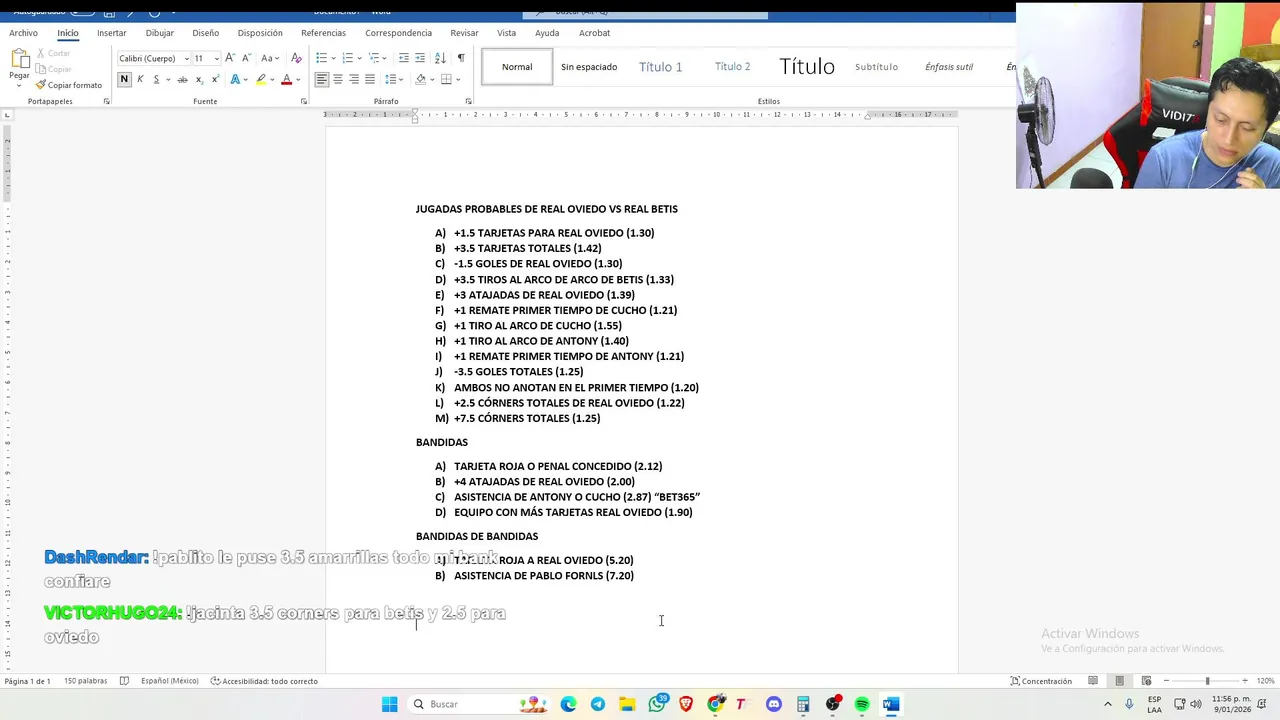Image resolution: width=1280 pixels, height=720 pixels.
Task: Open WhatsApp from the taskbar
Action: [x=657, y=704]
